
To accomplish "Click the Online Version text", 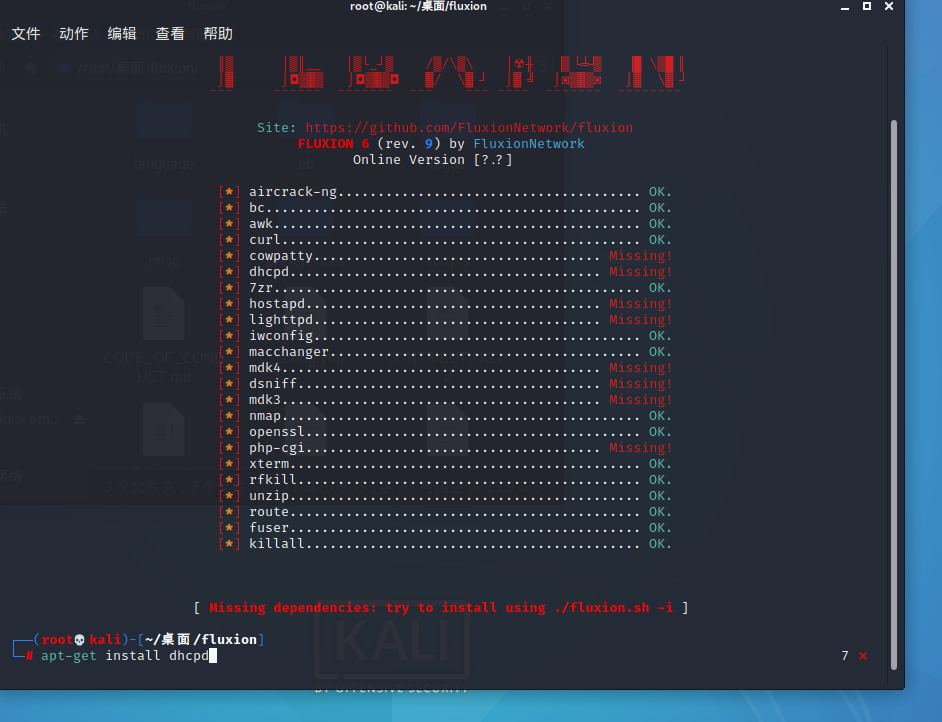I will tap(433, 160).
